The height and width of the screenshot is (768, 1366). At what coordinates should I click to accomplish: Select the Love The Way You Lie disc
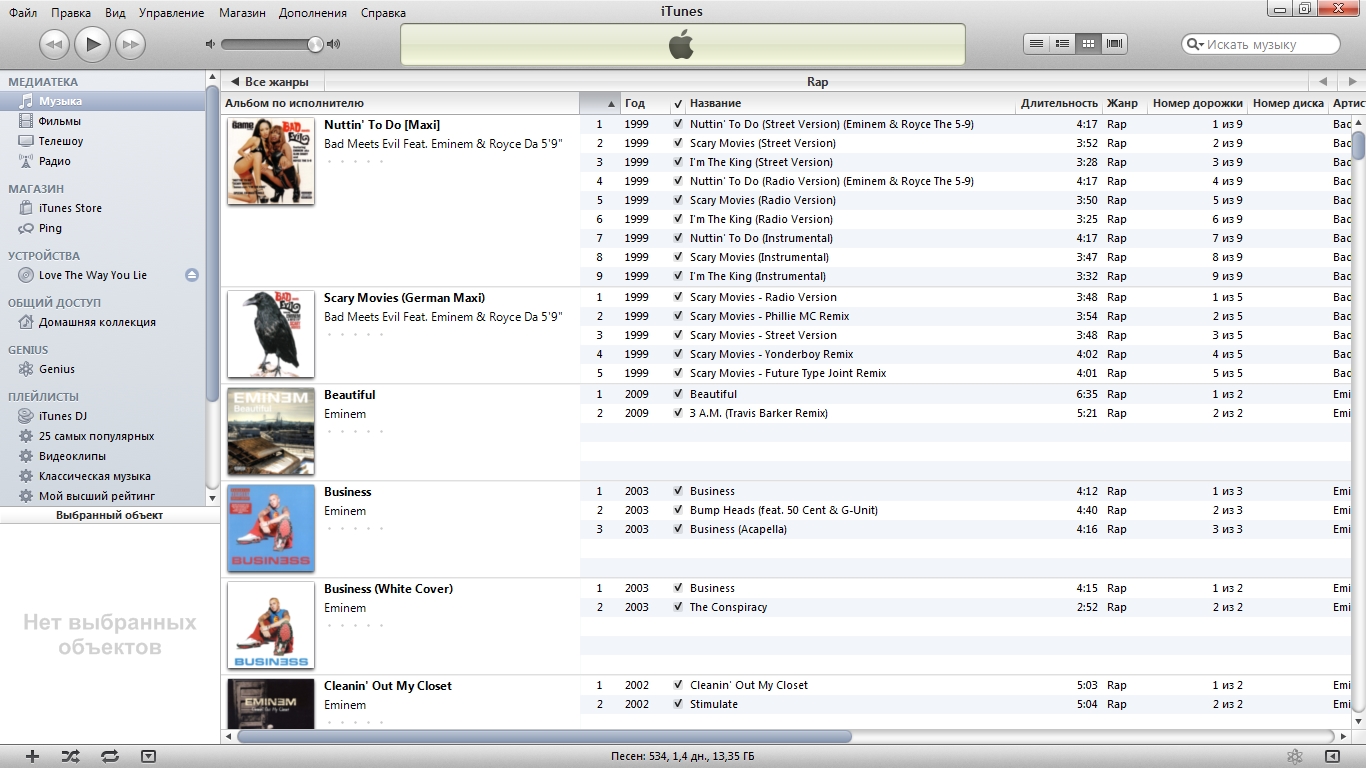(92, 275)
